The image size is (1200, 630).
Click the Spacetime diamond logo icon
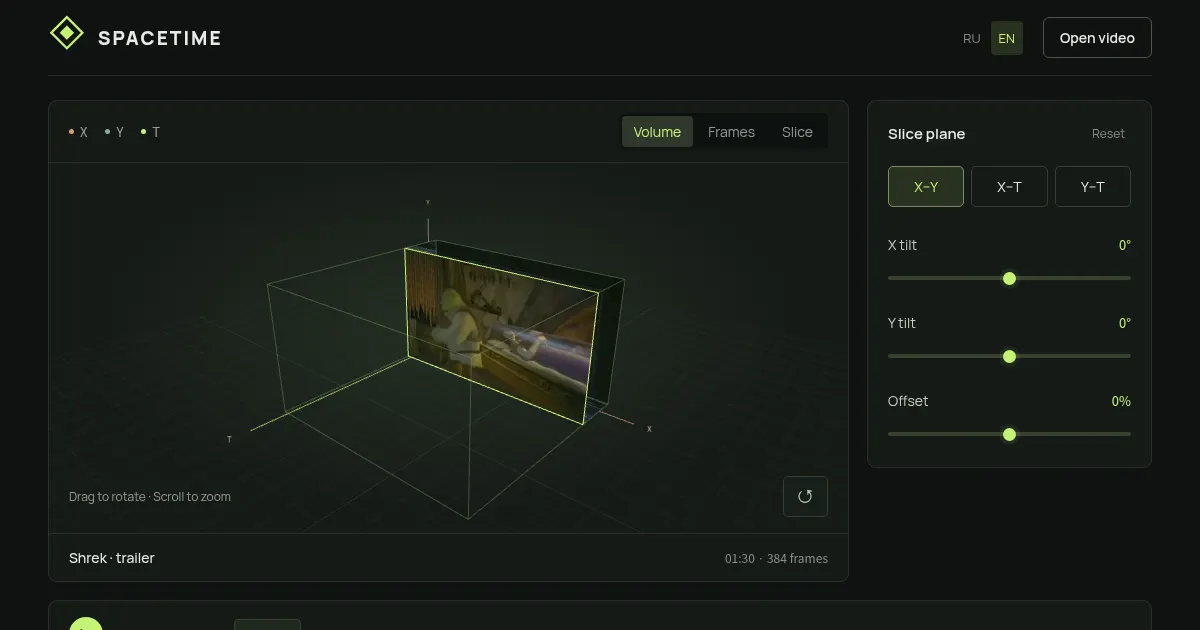(x=67, y=34)
